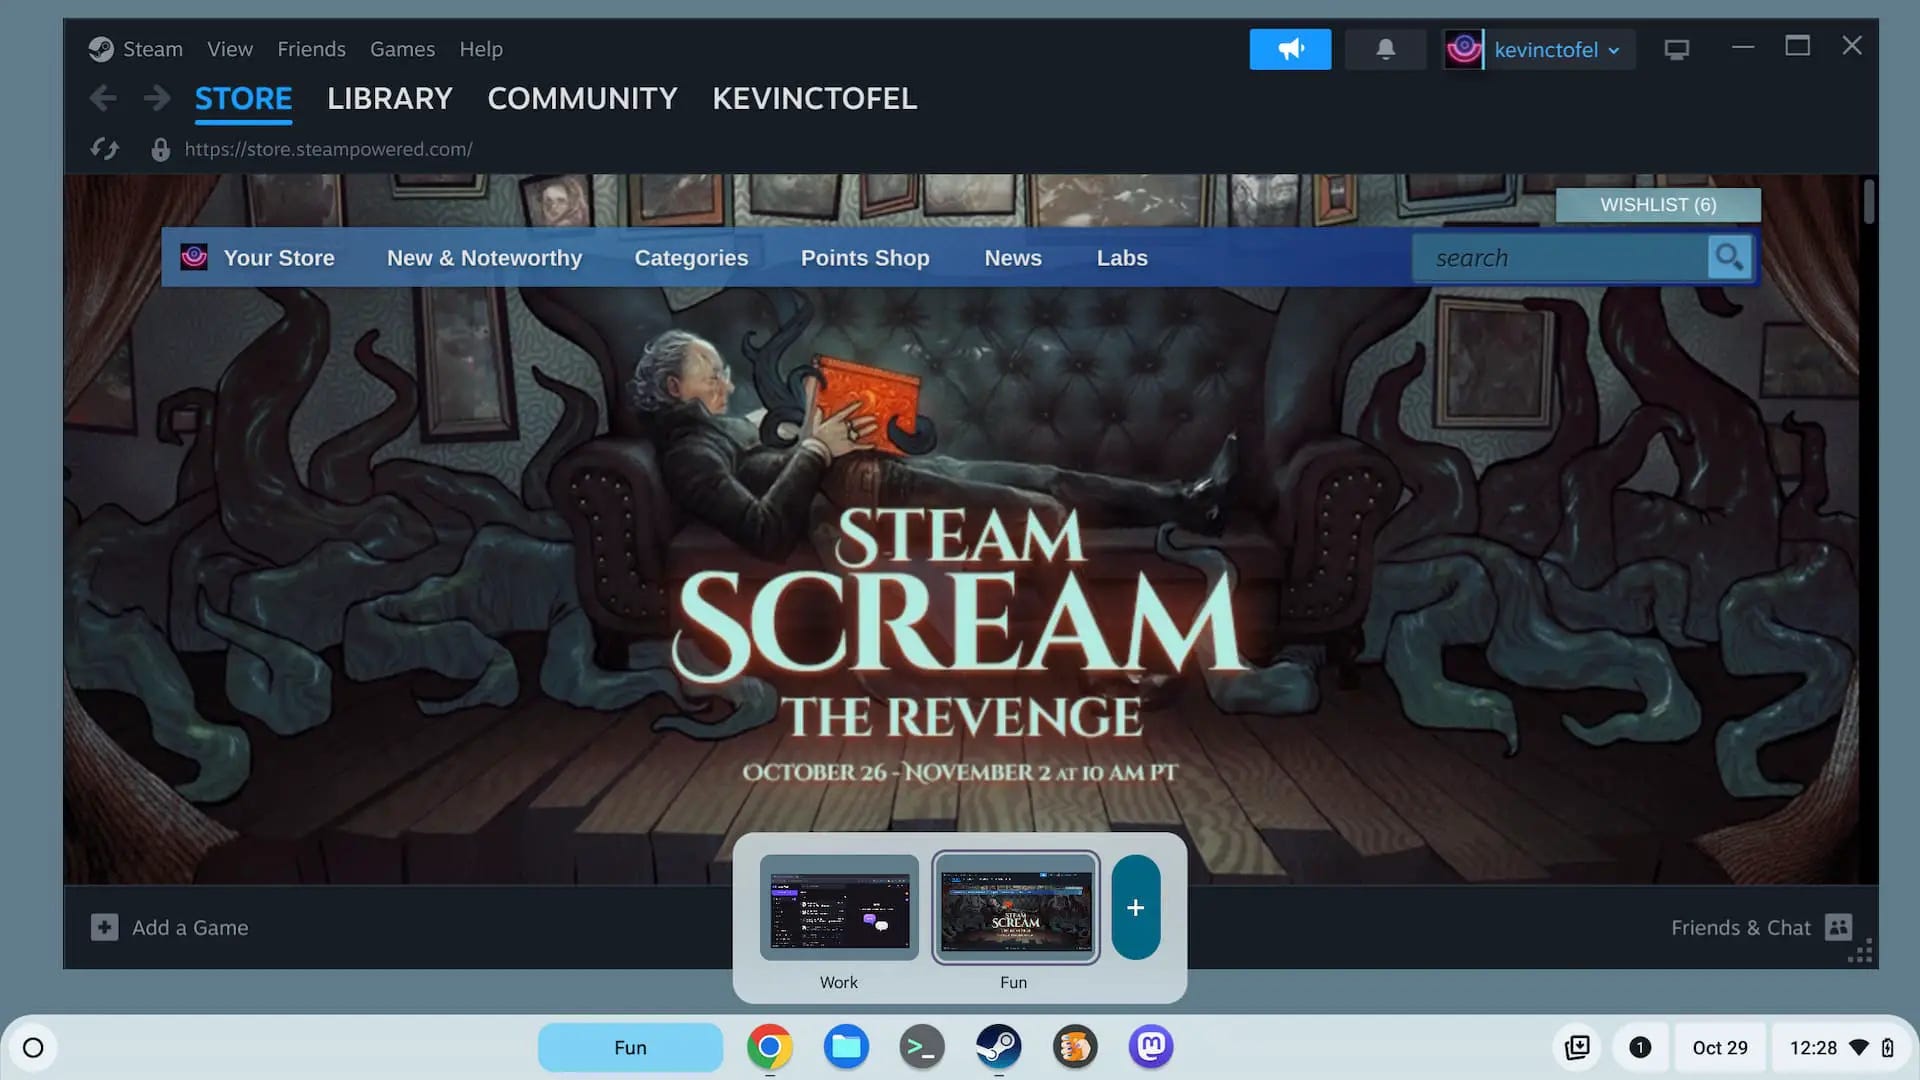
Task: Click the store URL address text
Action: click(328, 149)
